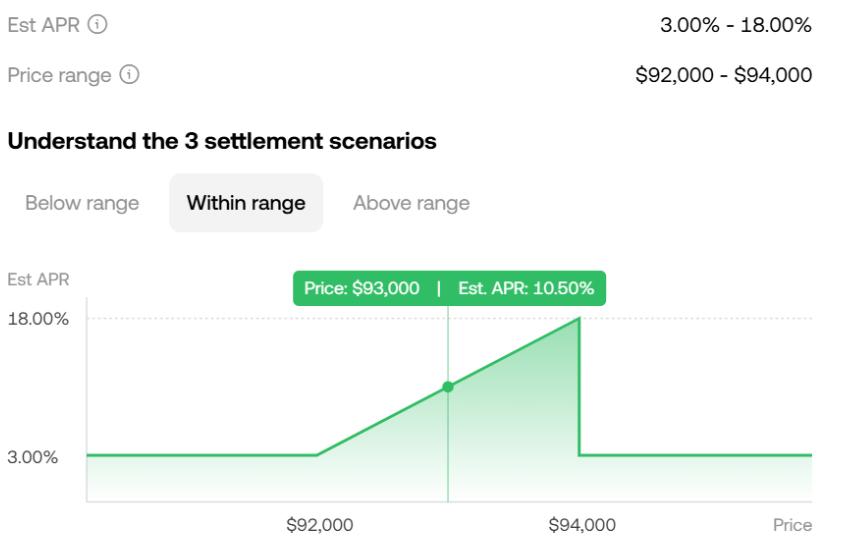843x552 pixels.
Task: Click the Price axis title at chart bottom-right
Action: point(792,524)
